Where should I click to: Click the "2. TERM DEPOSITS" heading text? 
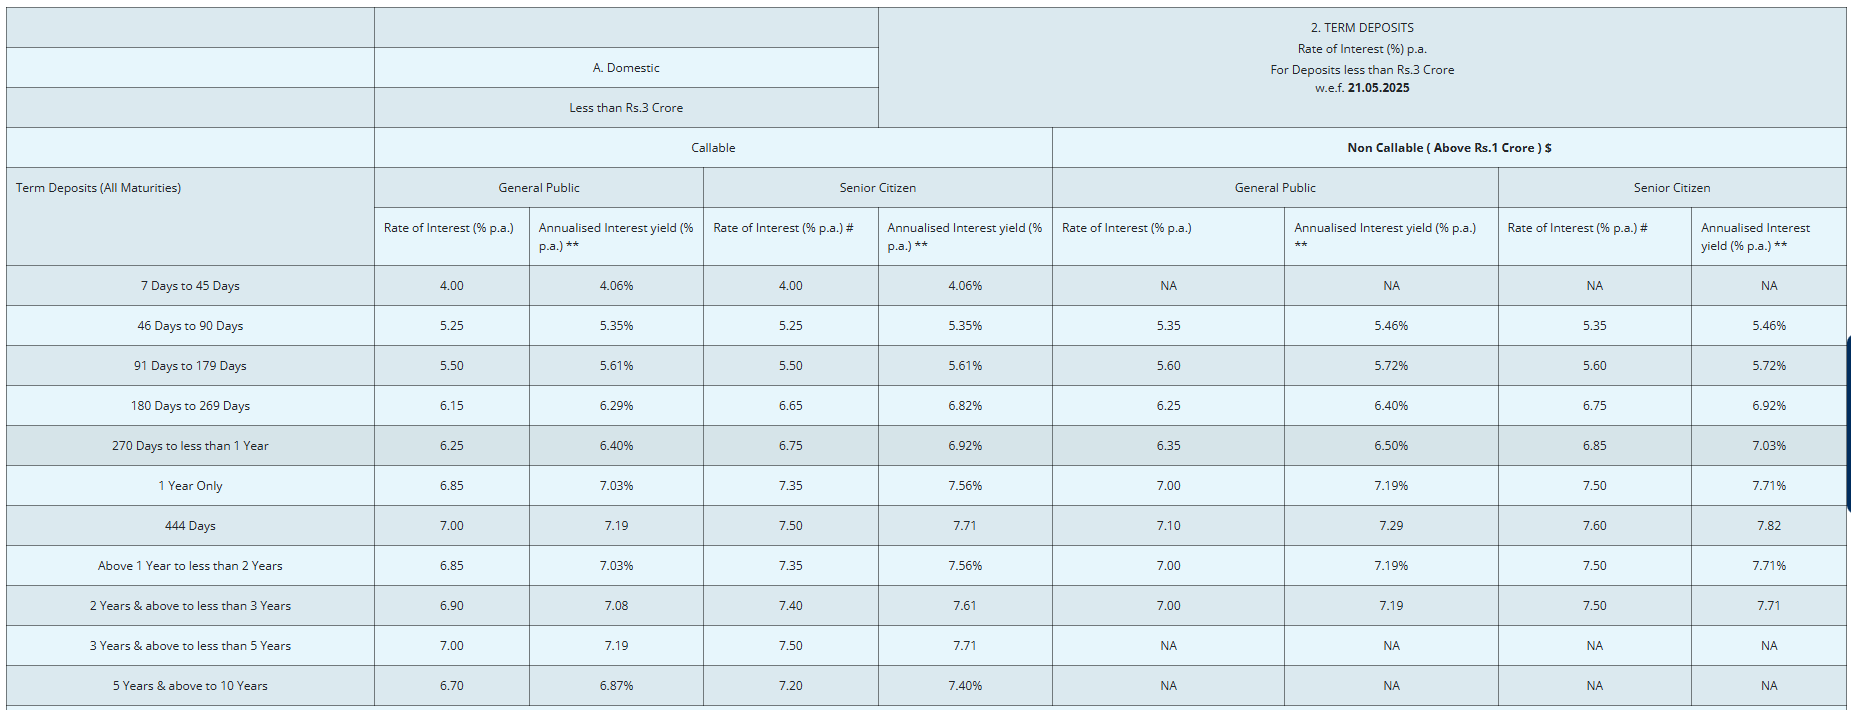pos(1362,28)
